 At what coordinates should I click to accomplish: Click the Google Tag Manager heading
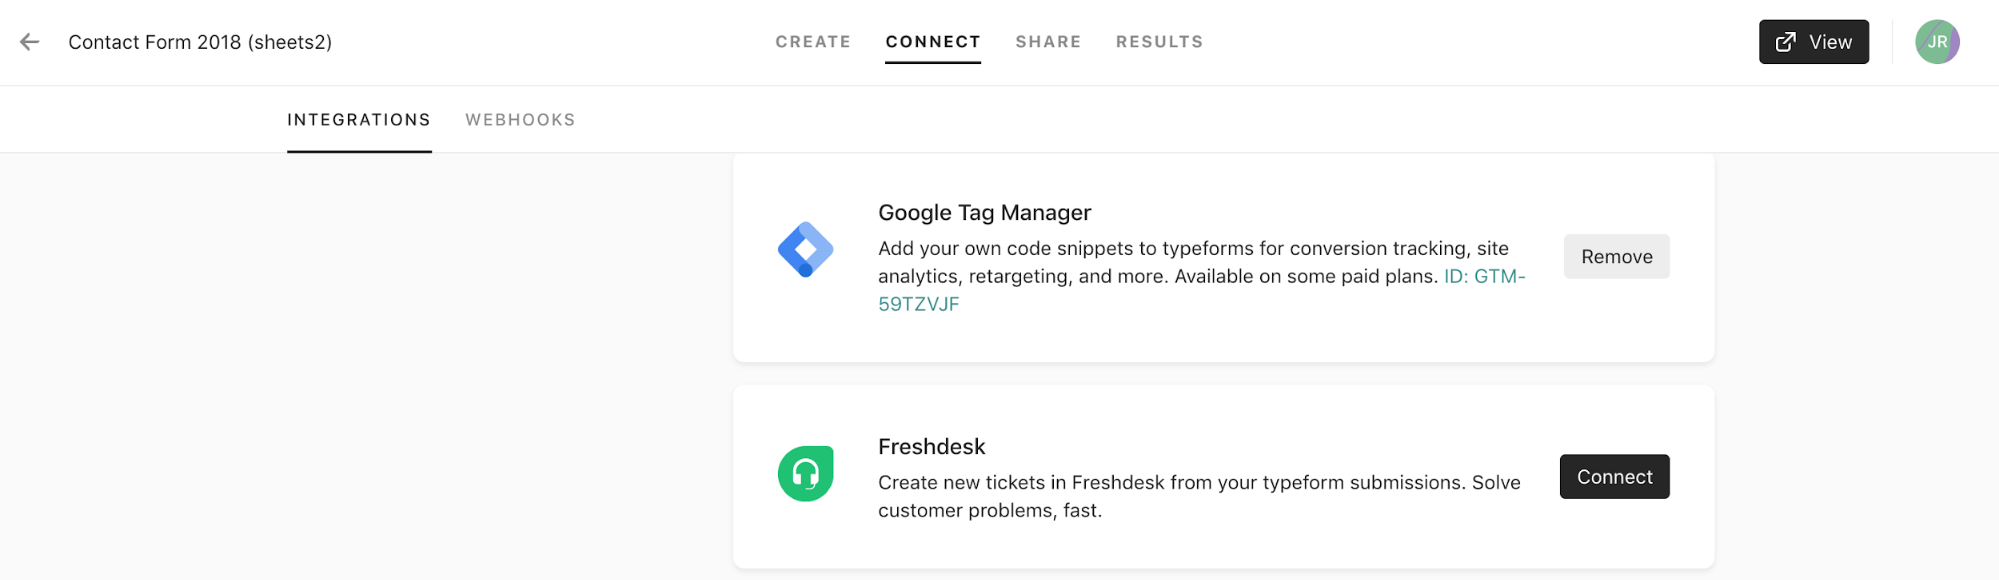tap(984, 213)
